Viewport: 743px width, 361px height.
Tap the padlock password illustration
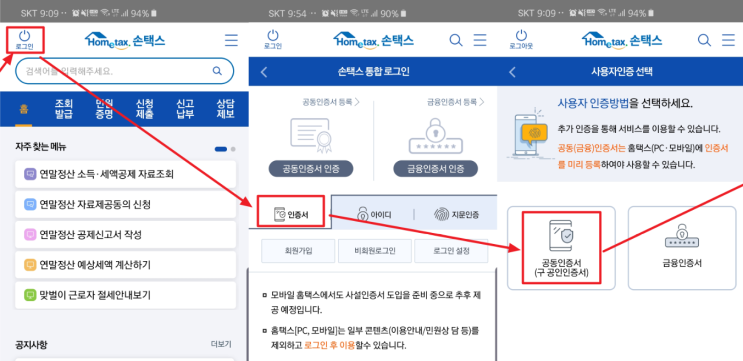click(435, 135)
